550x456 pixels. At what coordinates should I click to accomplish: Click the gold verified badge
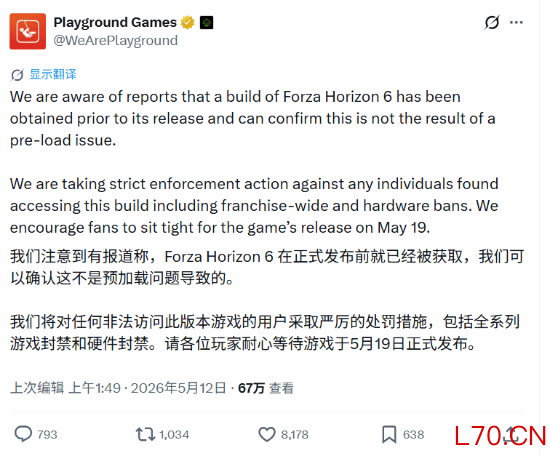[x=187, y=22]
